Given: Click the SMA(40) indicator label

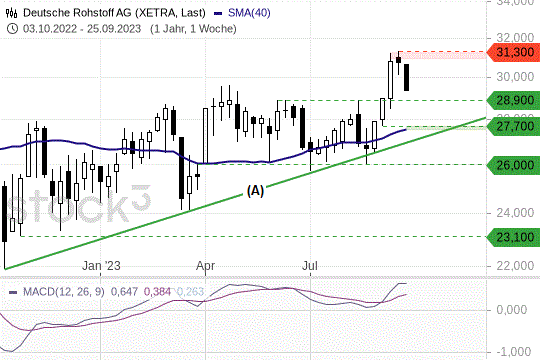Looking at the screenshot, I should coord(249,13).
